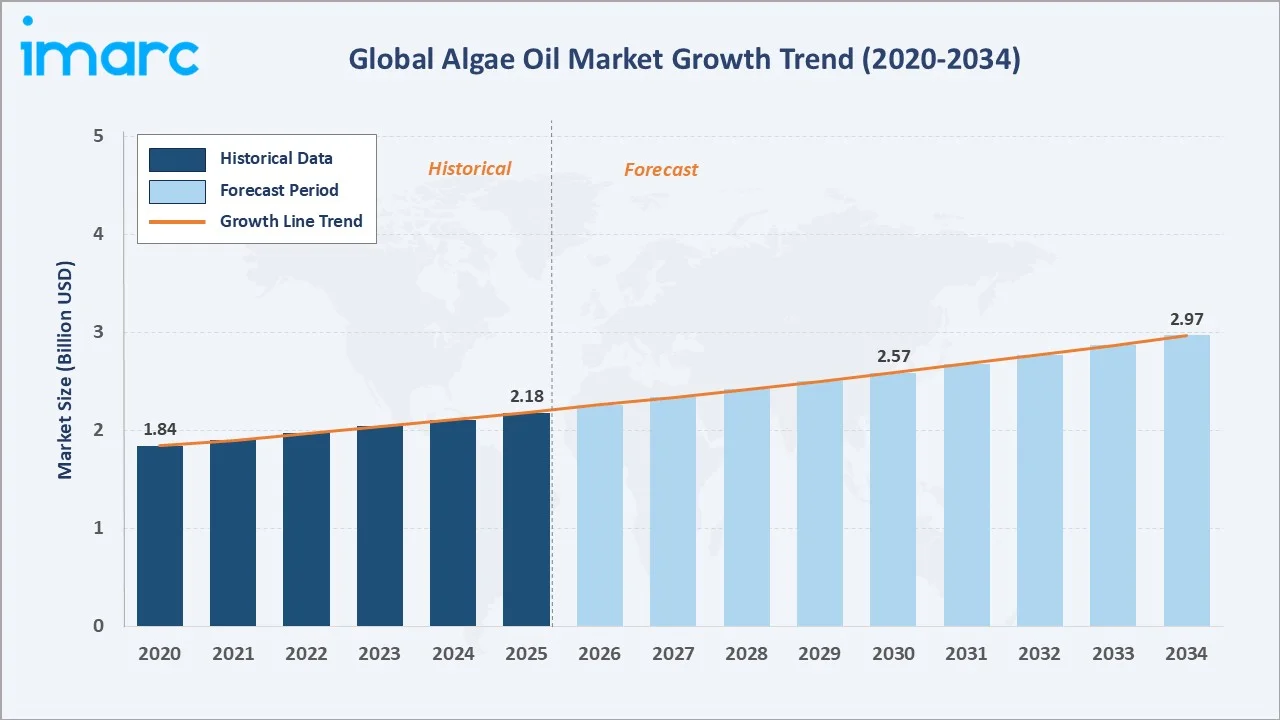The image size is (1280, 720).
Task: Click the x-axis label 2025
Action: (x=526, y=654)
